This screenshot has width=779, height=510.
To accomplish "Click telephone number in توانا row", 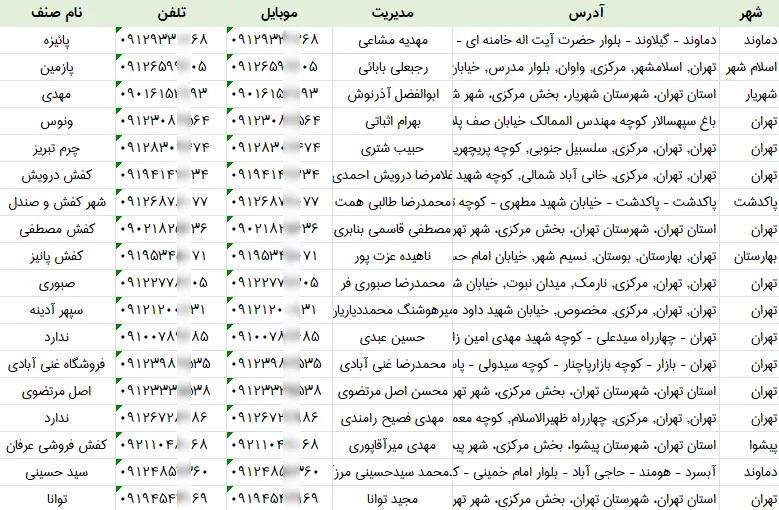I will tap(171, 499).
